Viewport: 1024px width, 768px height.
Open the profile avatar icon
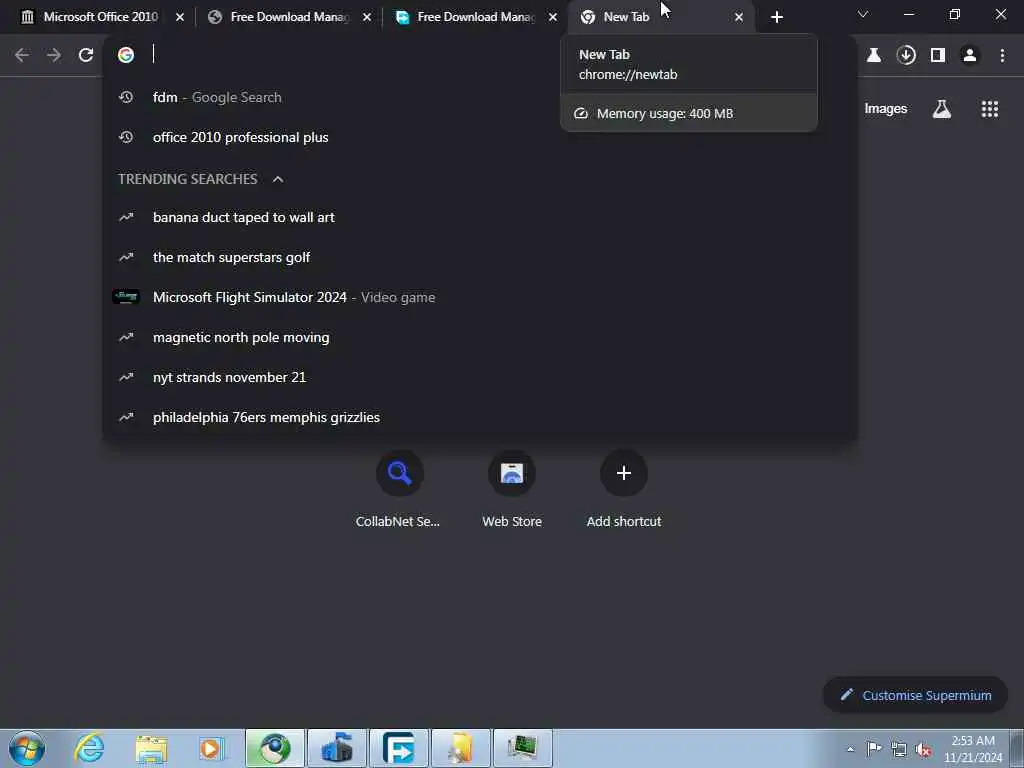[970, 55]
